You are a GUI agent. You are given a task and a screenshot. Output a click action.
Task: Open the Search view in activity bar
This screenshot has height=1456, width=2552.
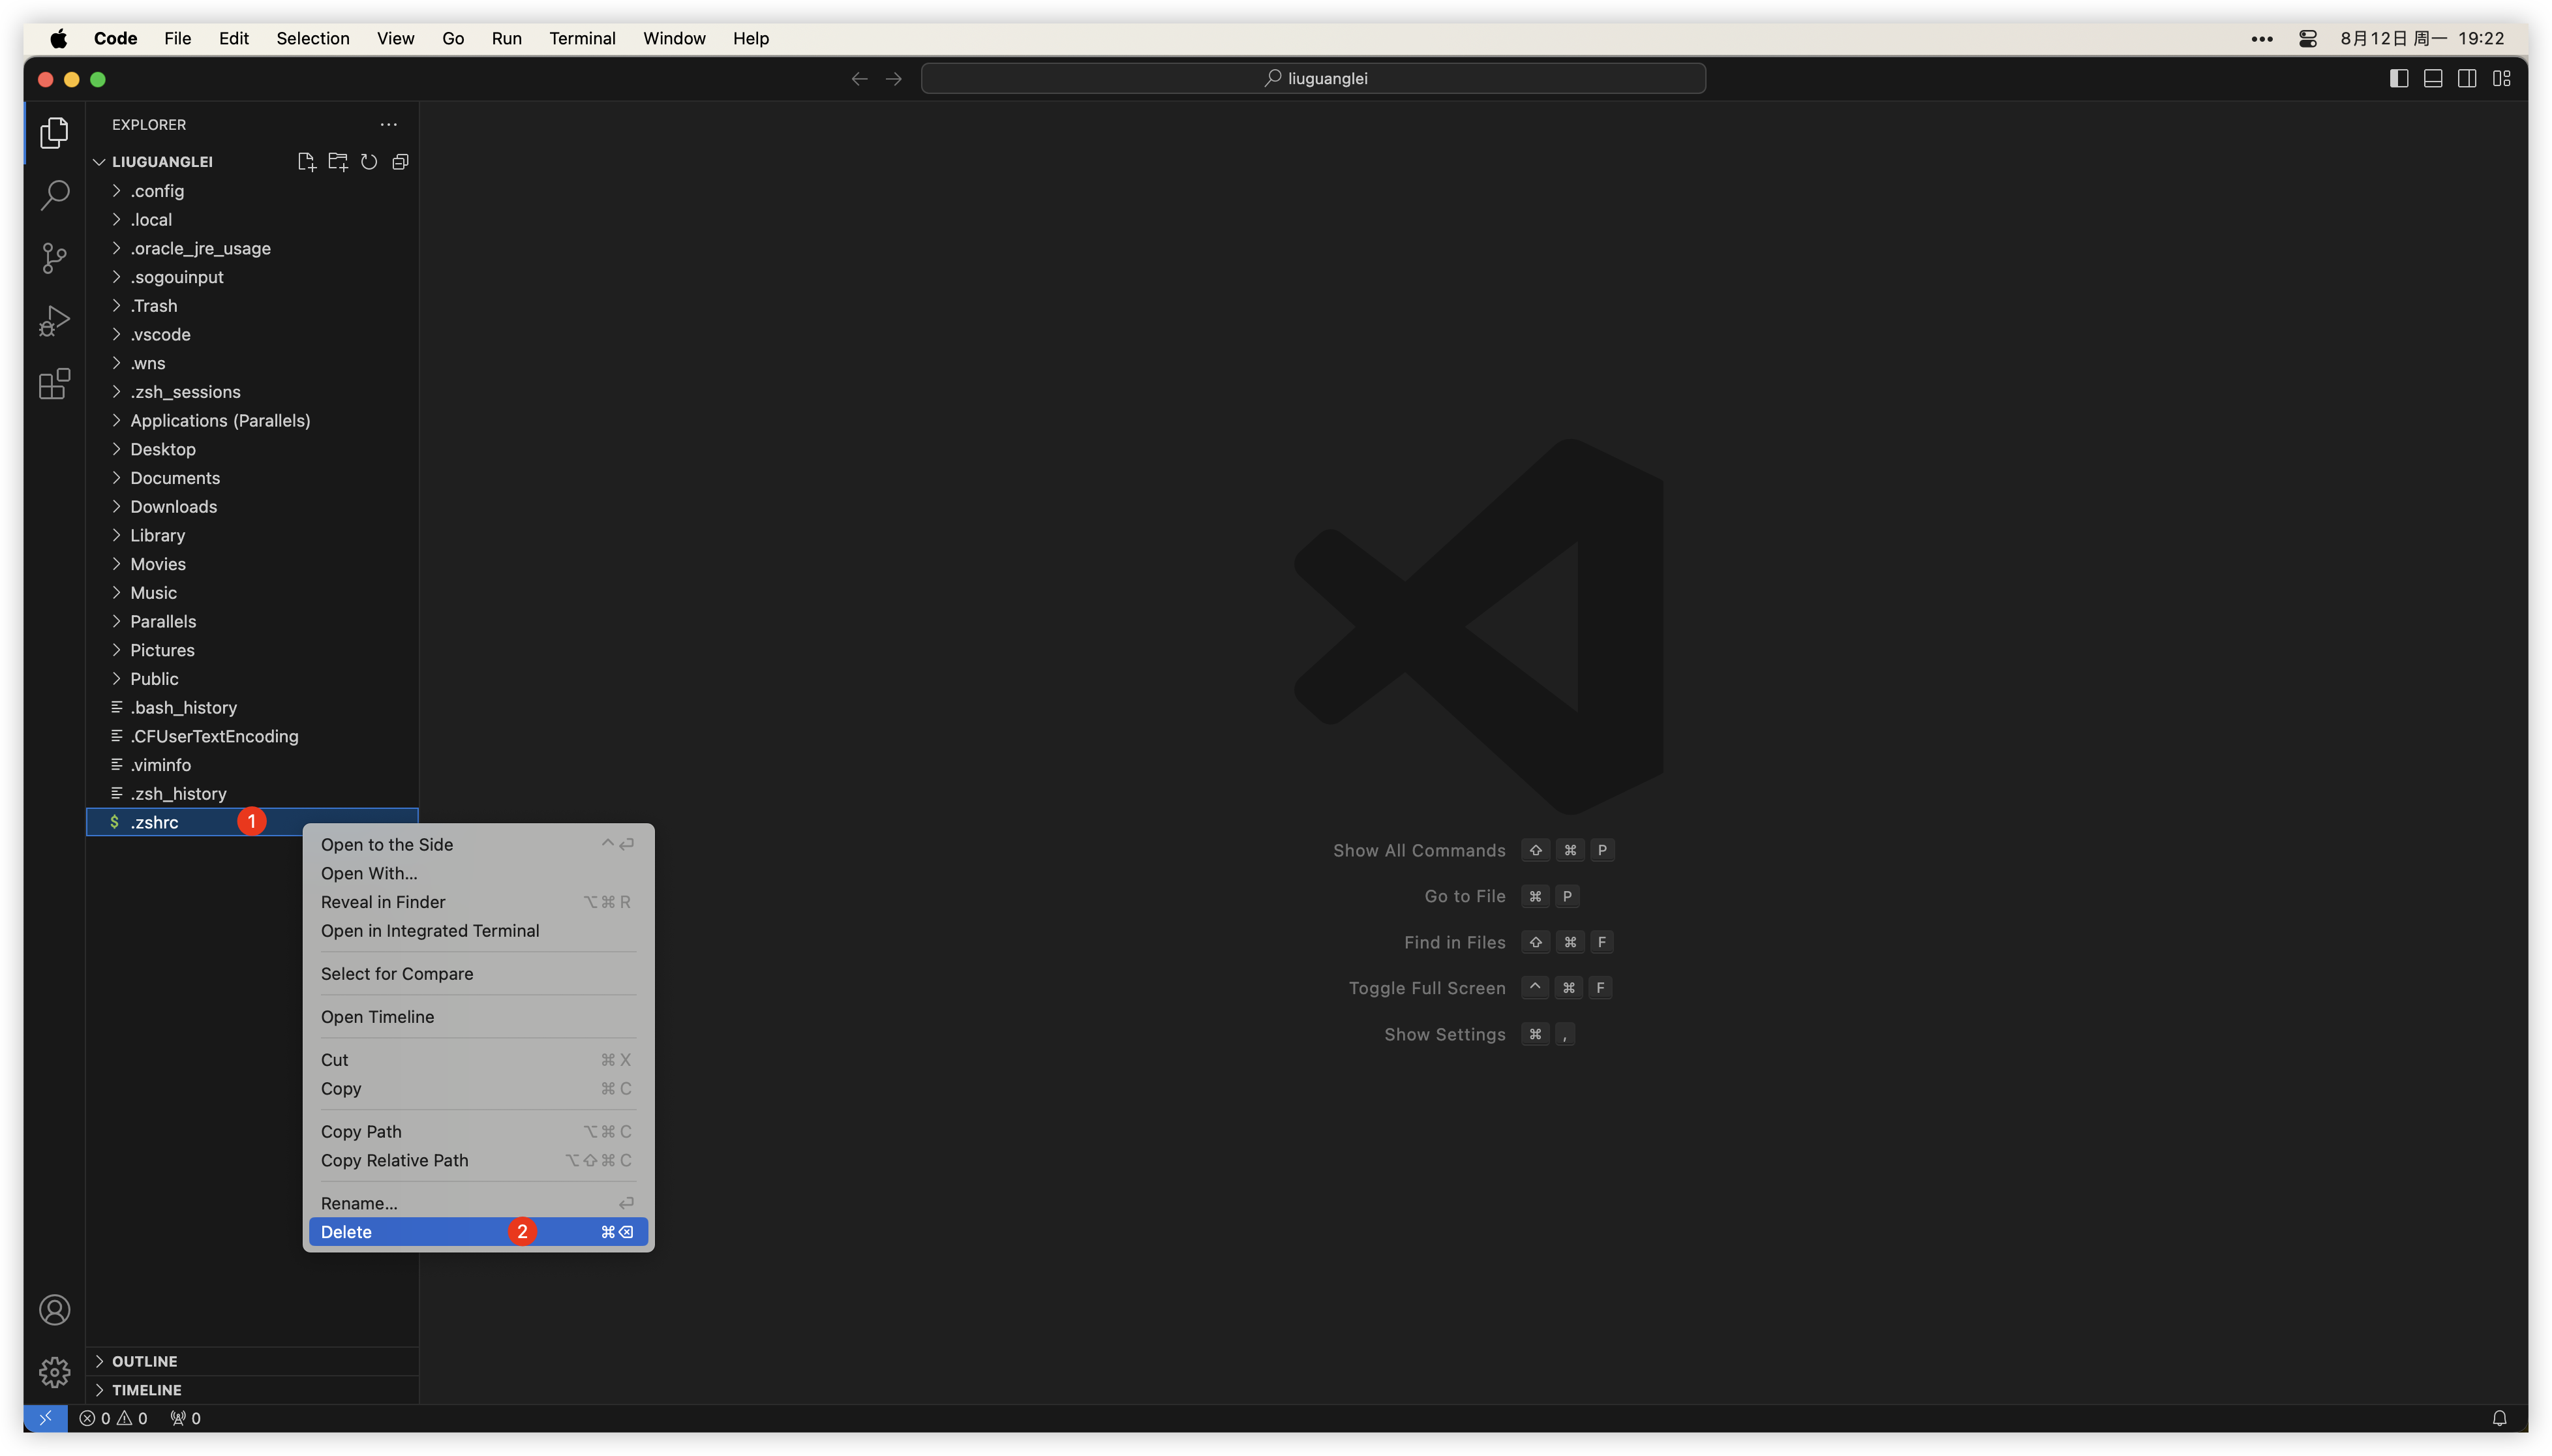(x=54, y=195)
